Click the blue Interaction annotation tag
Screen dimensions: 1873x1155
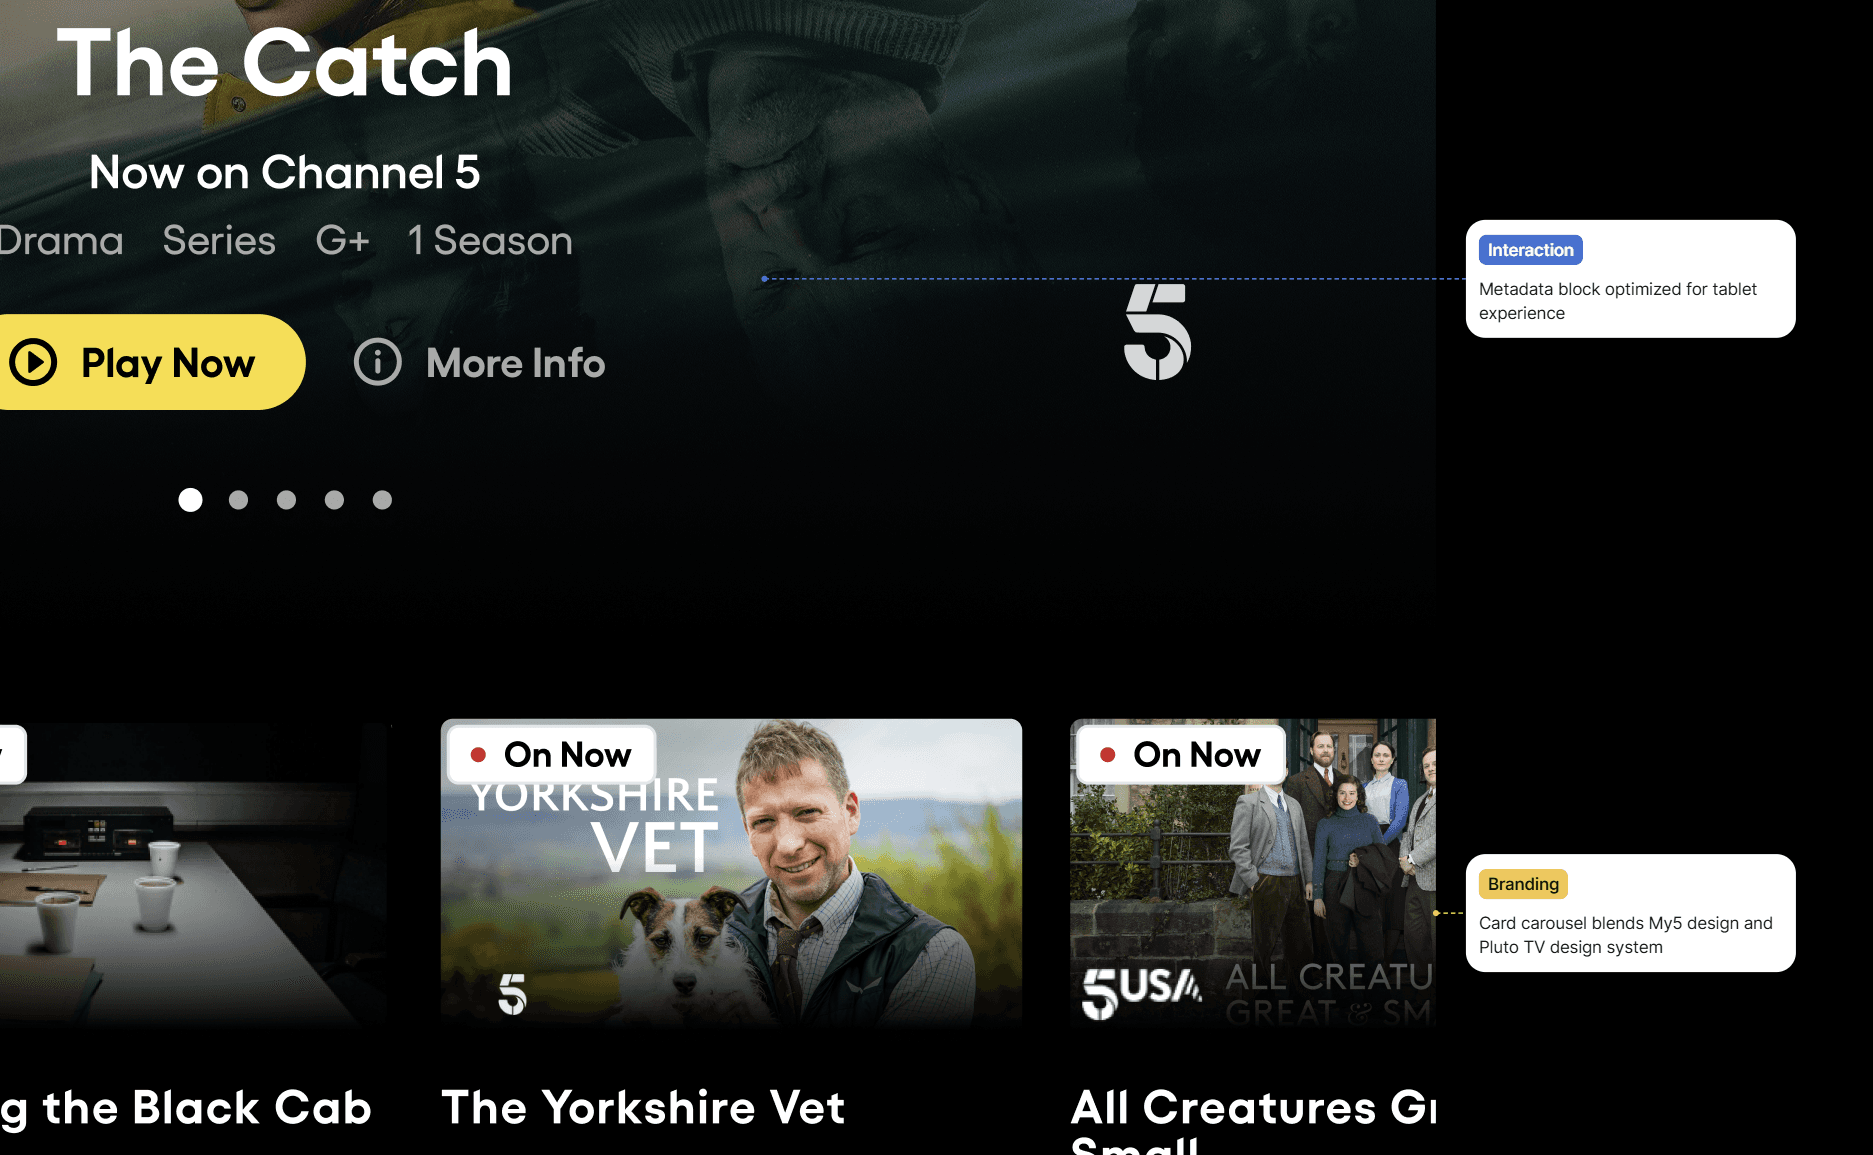pyautogui.click(x=1530, y=250)
